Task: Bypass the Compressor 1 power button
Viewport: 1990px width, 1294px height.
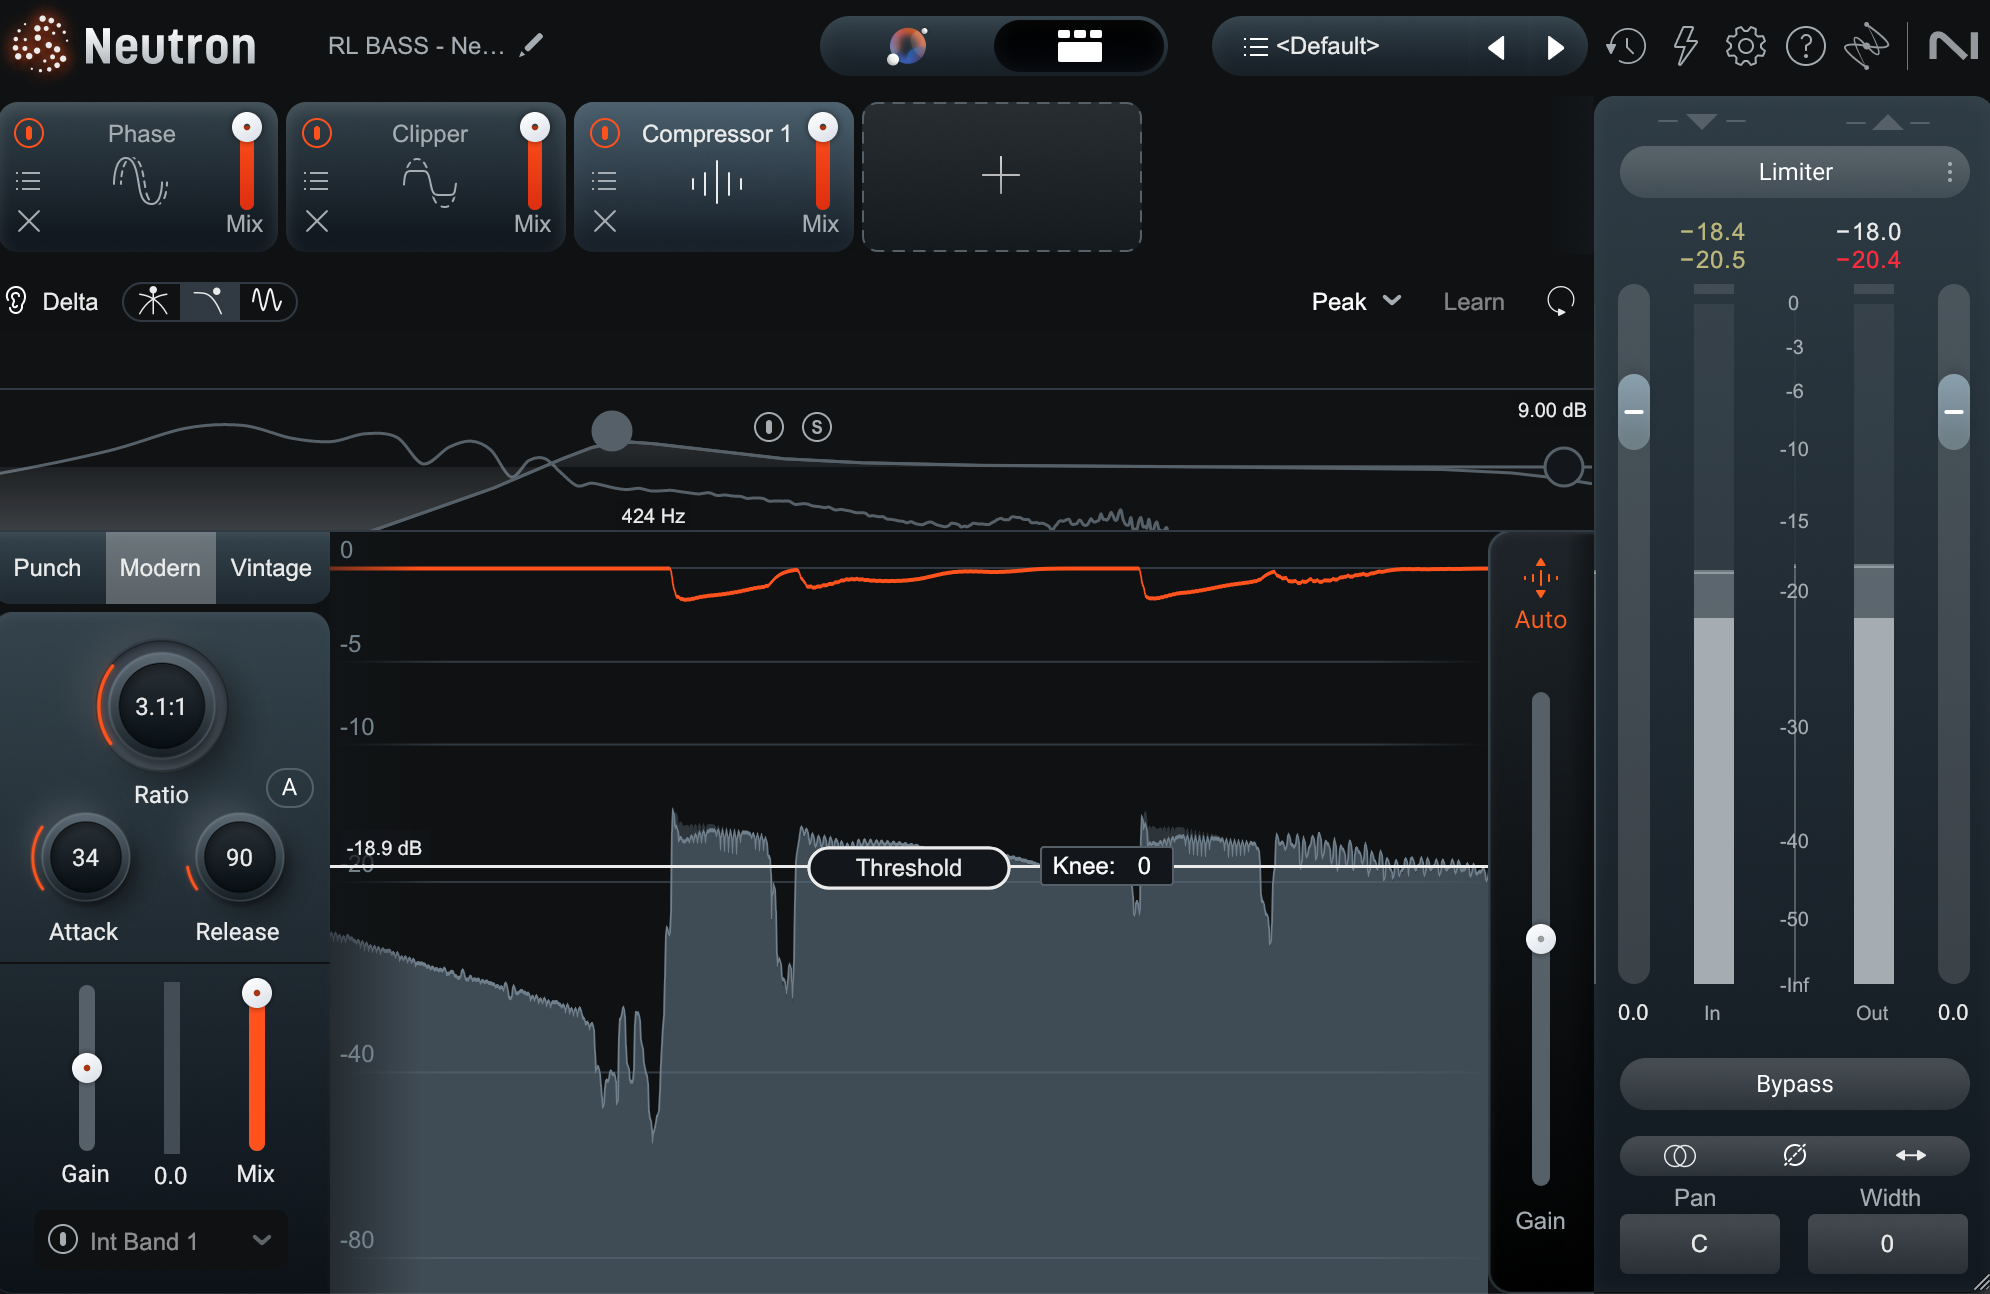Action: [x=605, y=133]
